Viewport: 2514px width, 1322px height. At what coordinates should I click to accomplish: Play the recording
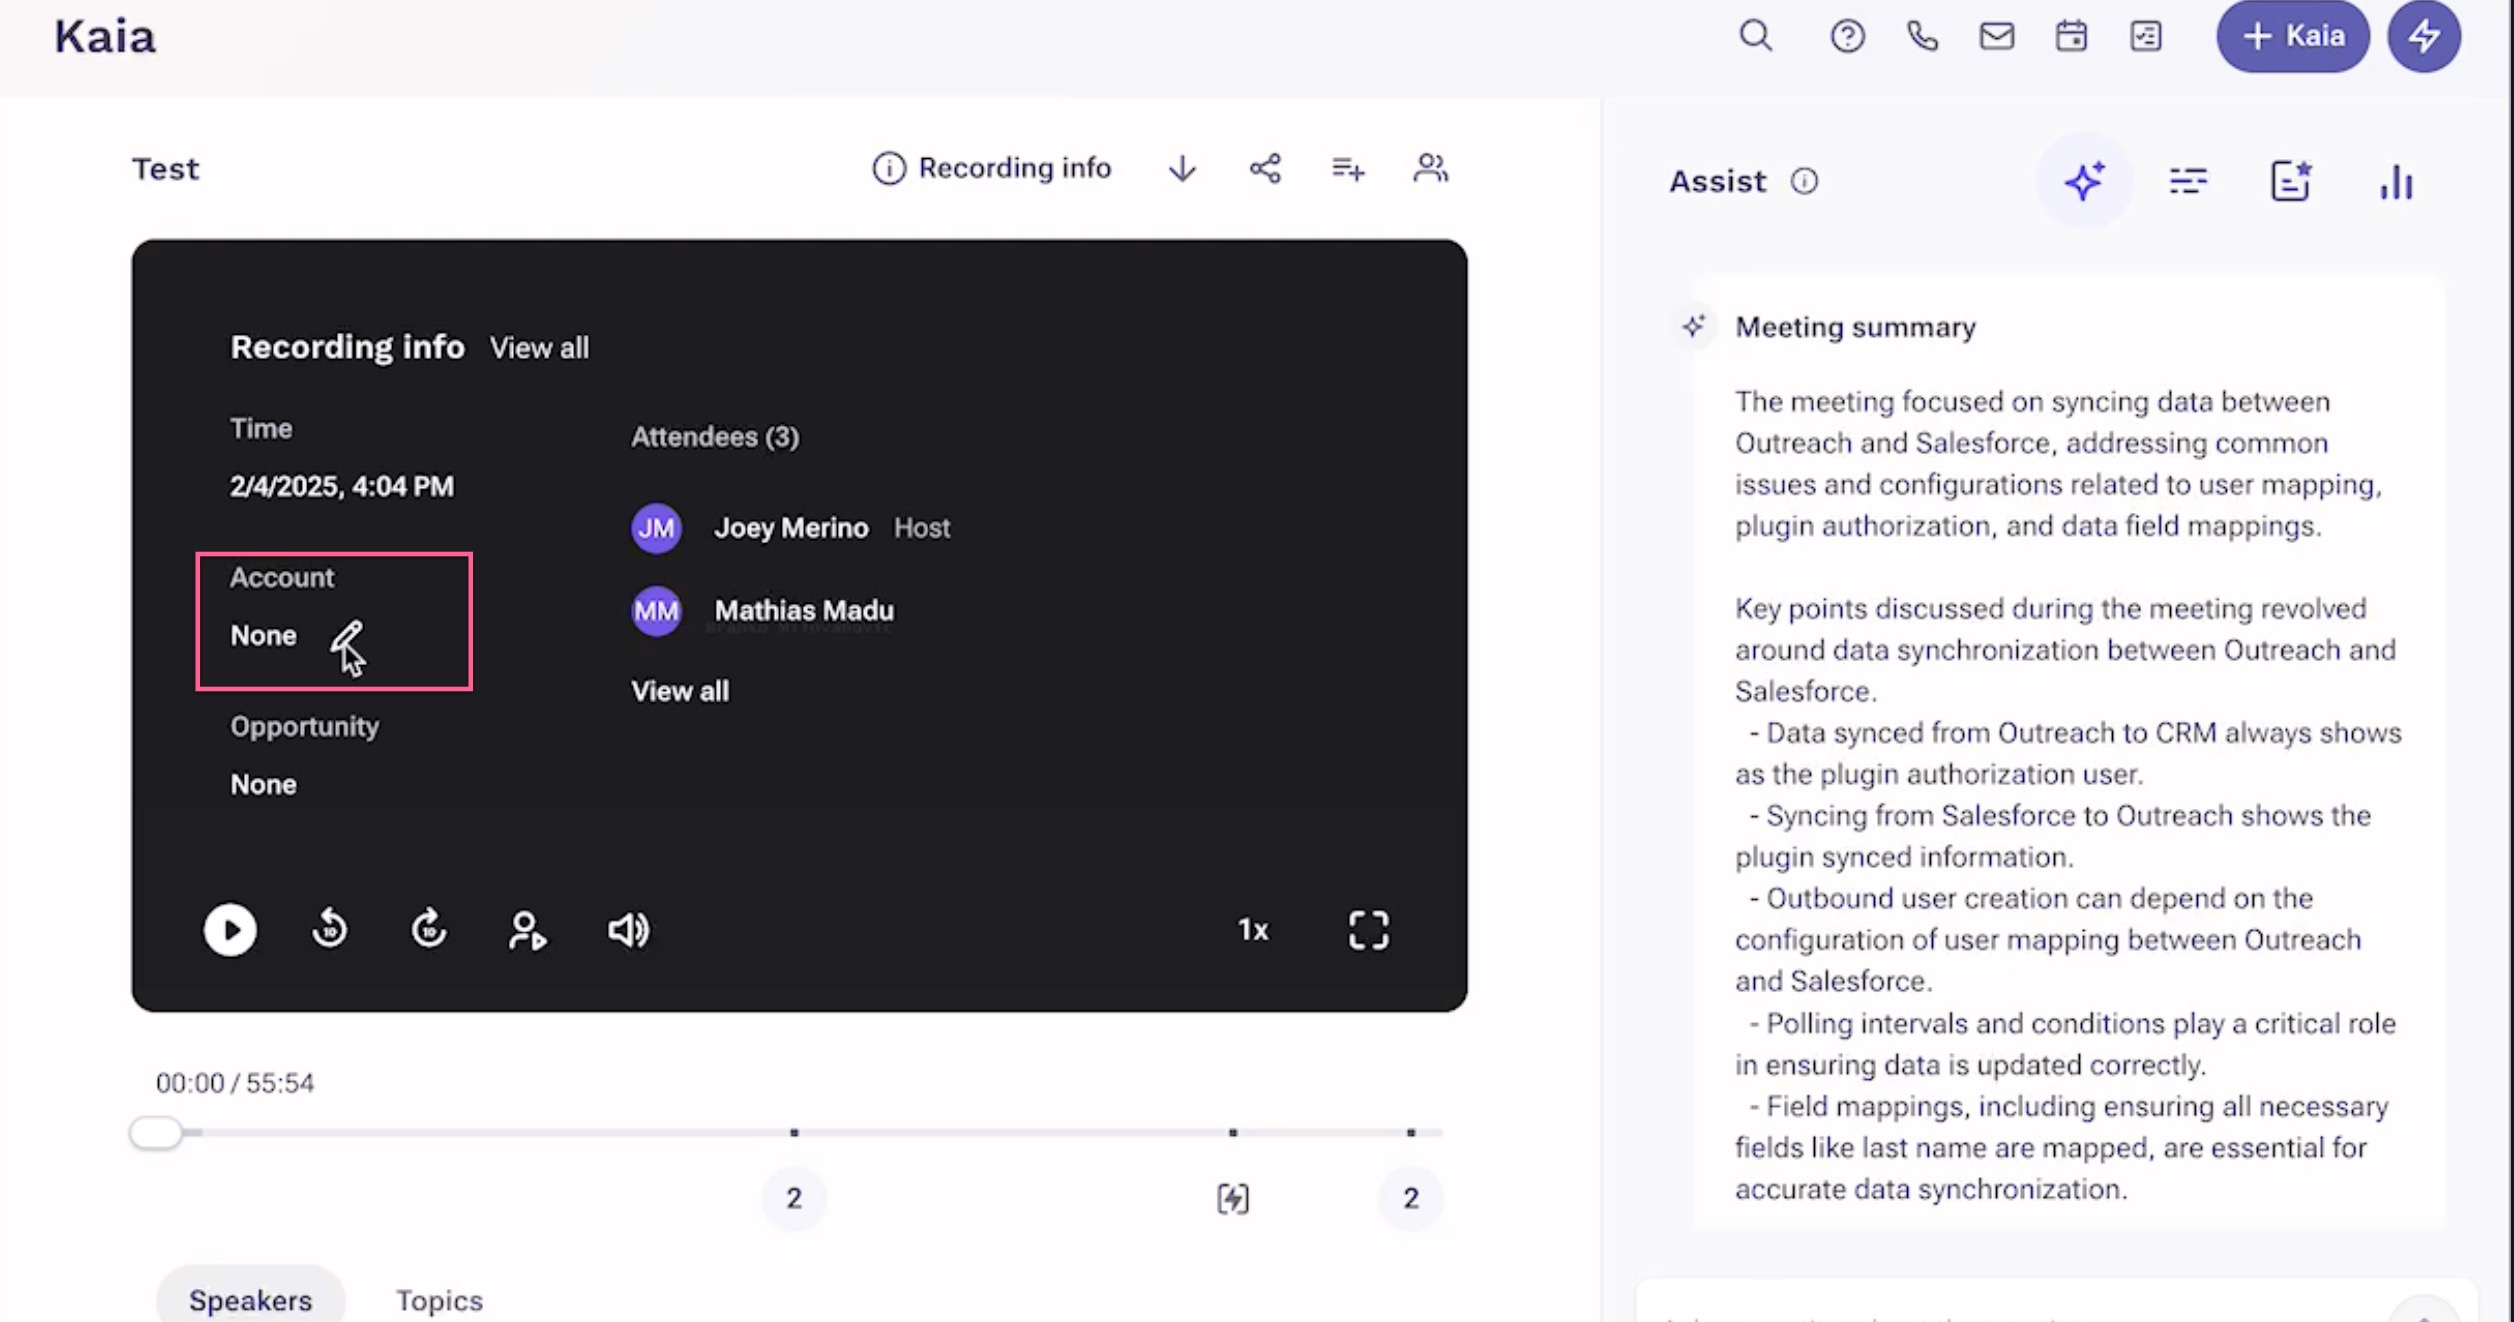pyautogui.click(x=230, y=930)
